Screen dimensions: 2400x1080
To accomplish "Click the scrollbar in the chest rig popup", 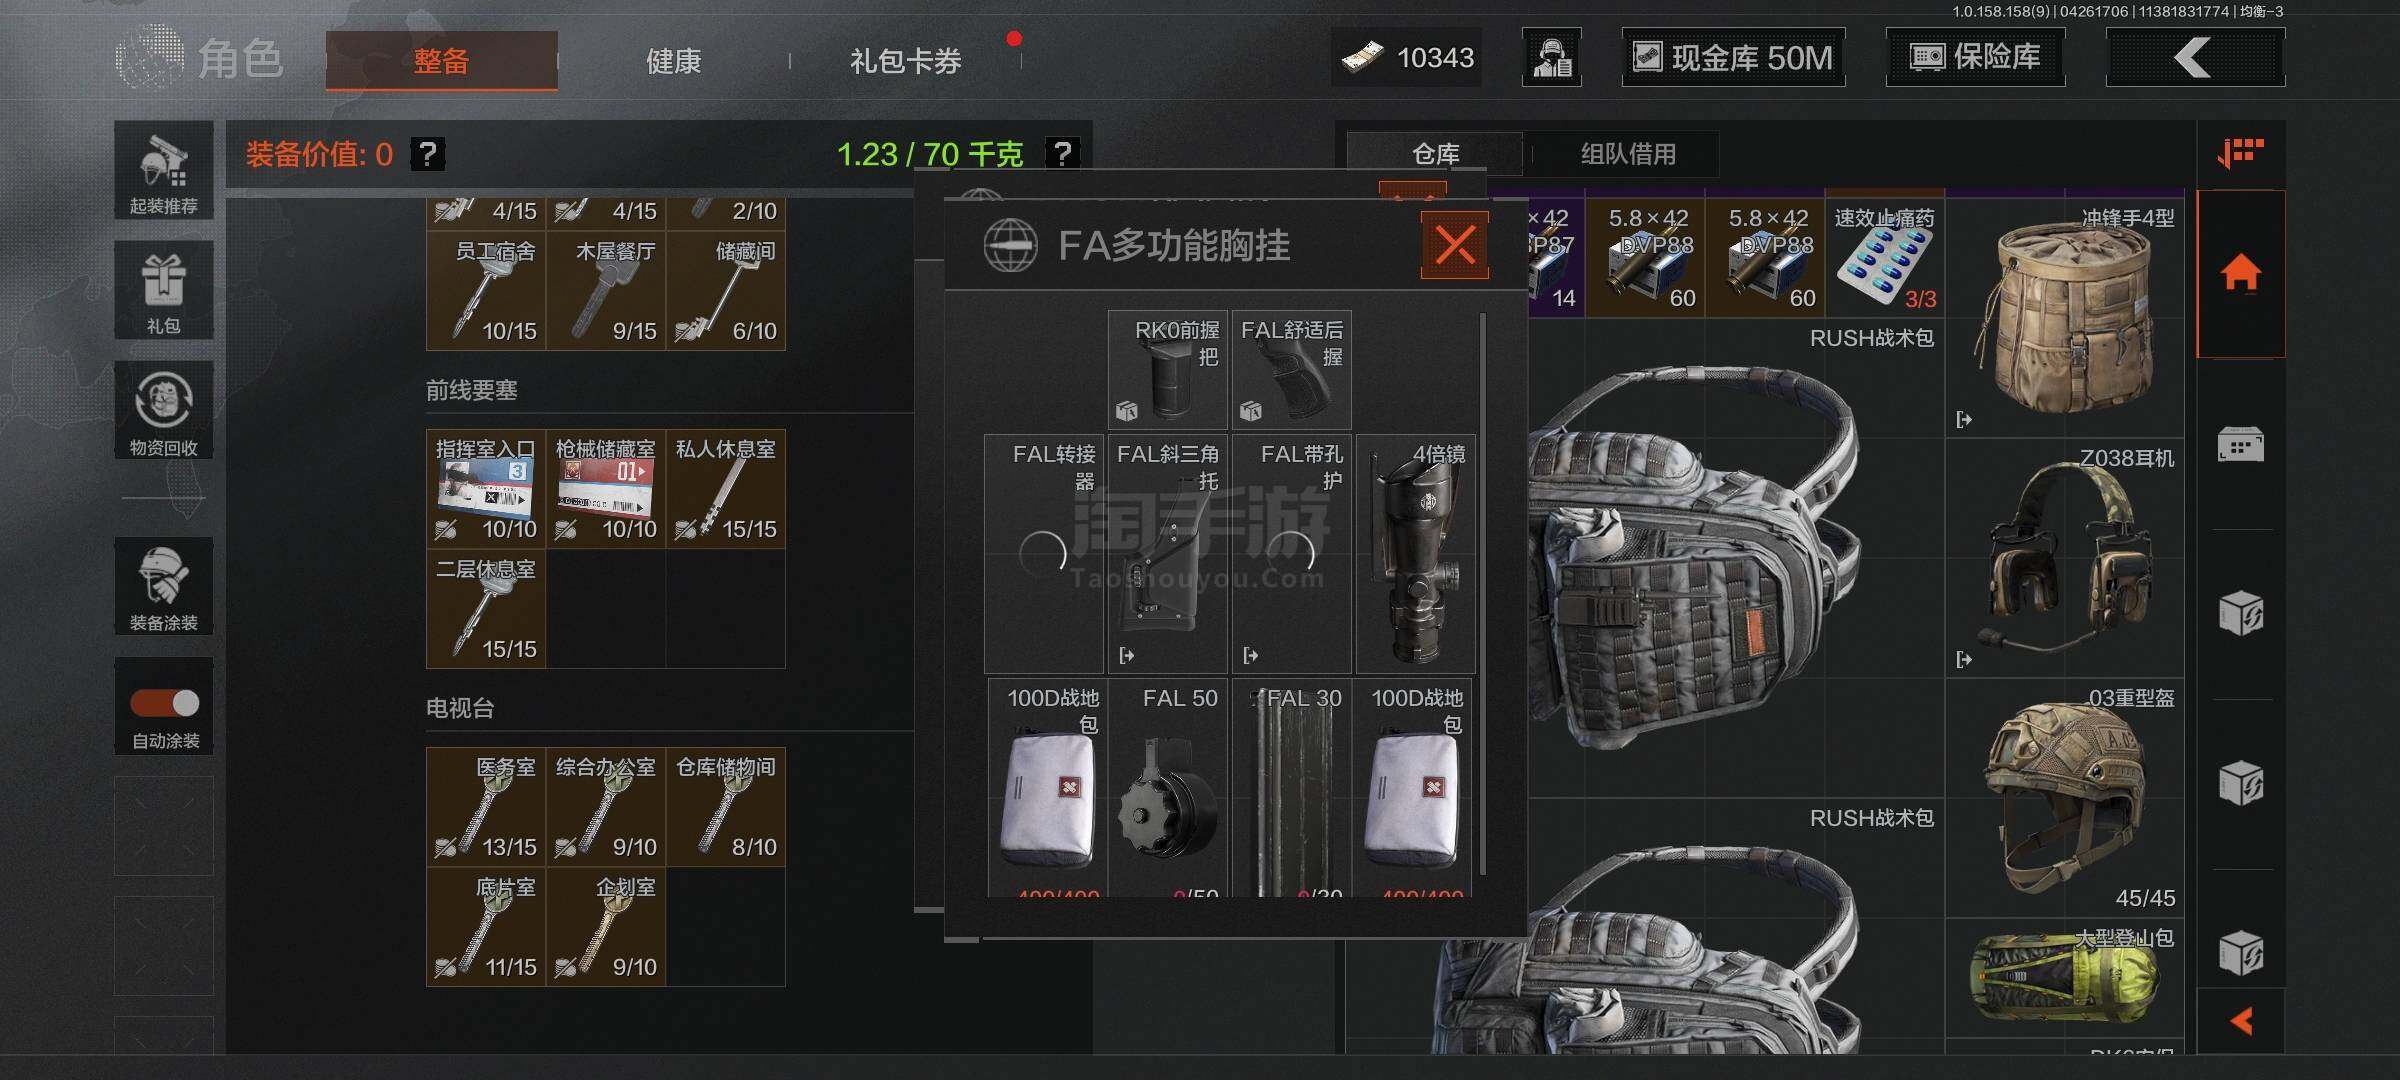I will click(x=1482, y=594).
